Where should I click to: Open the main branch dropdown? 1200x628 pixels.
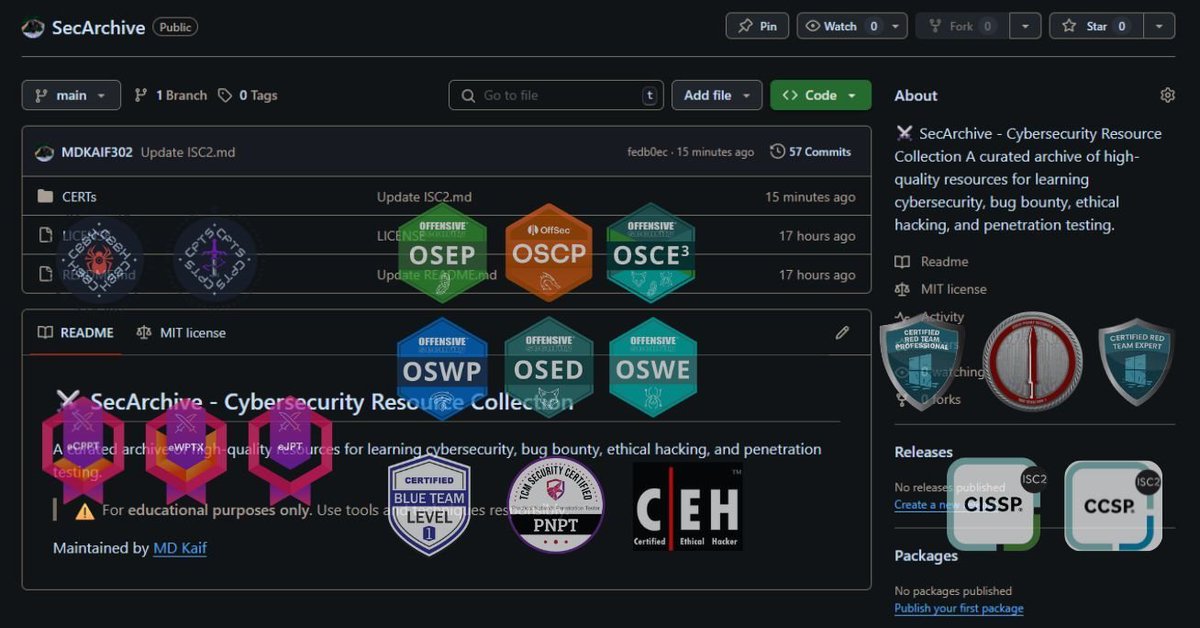tap(71, 95)
